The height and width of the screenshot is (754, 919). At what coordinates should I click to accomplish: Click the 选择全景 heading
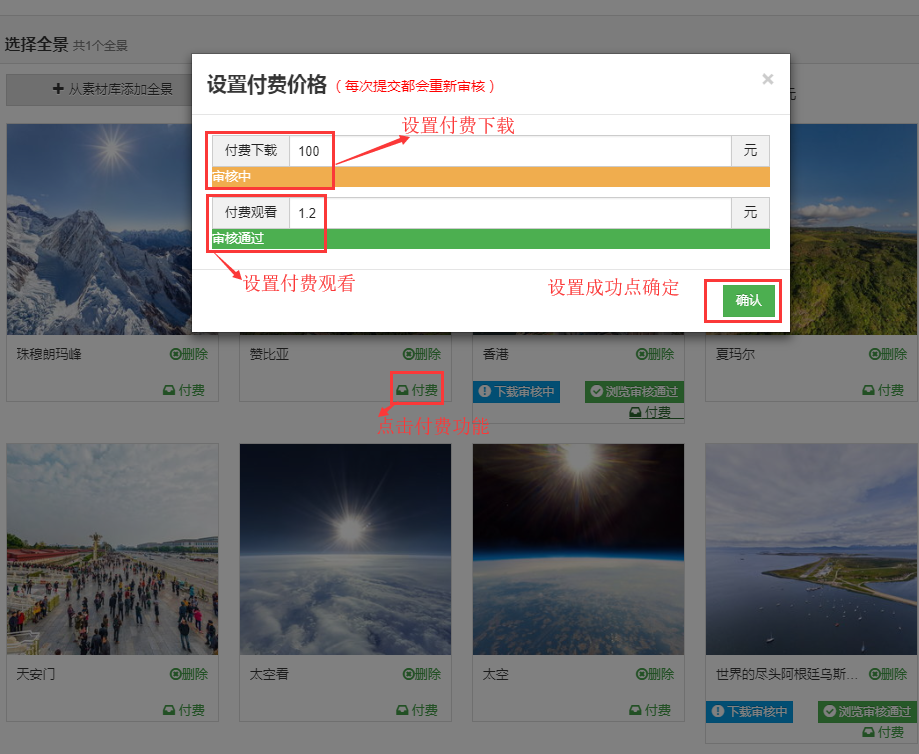coord(36,45)
